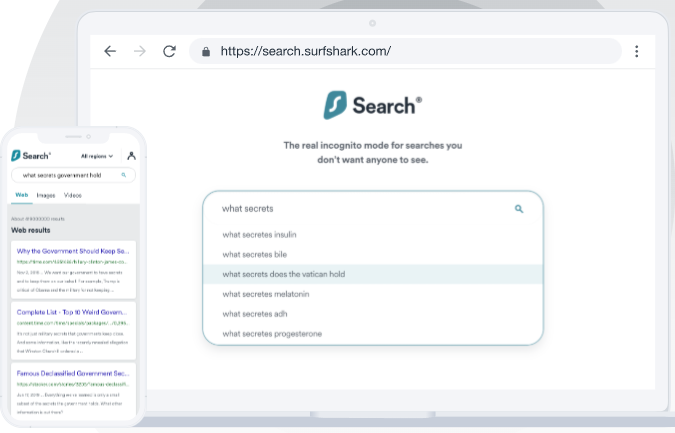
Task: Click the magnifier icon in laptop search box
Action: tap(519, 209)
